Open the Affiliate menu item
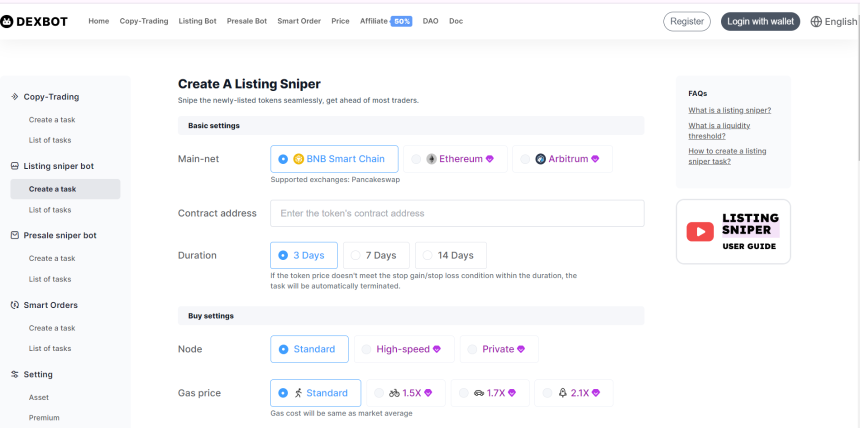The image size is (860, 428). (x=374, y=21)
